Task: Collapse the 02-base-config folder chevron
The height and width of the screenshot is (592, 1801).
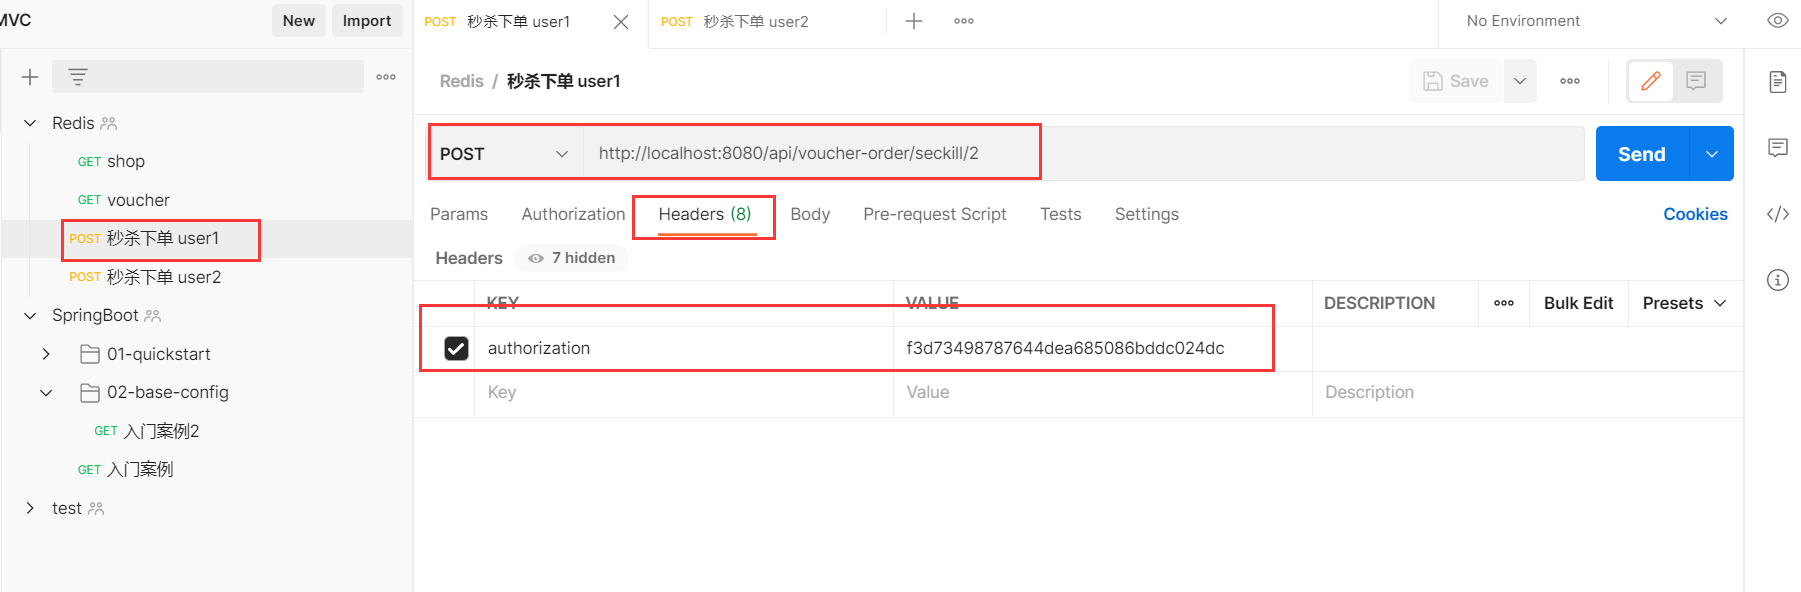Action: [x=46, y=392]
